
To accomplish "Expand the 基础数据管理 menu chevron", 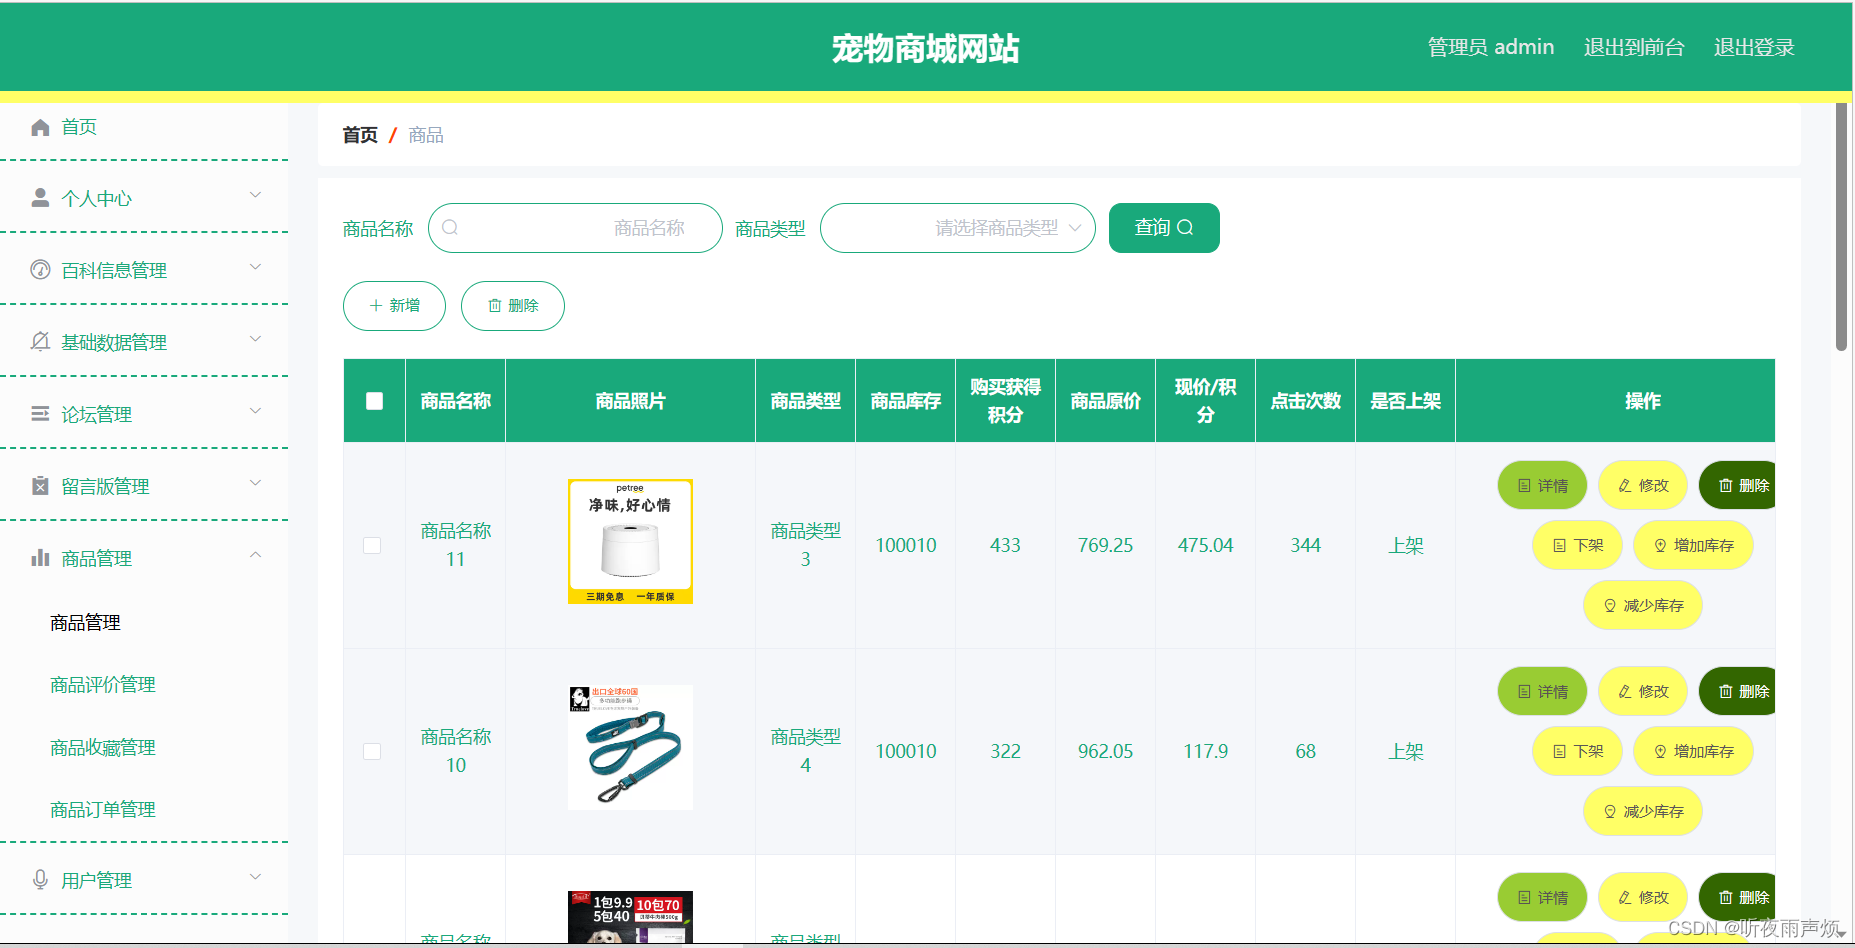I will point(255,339).
